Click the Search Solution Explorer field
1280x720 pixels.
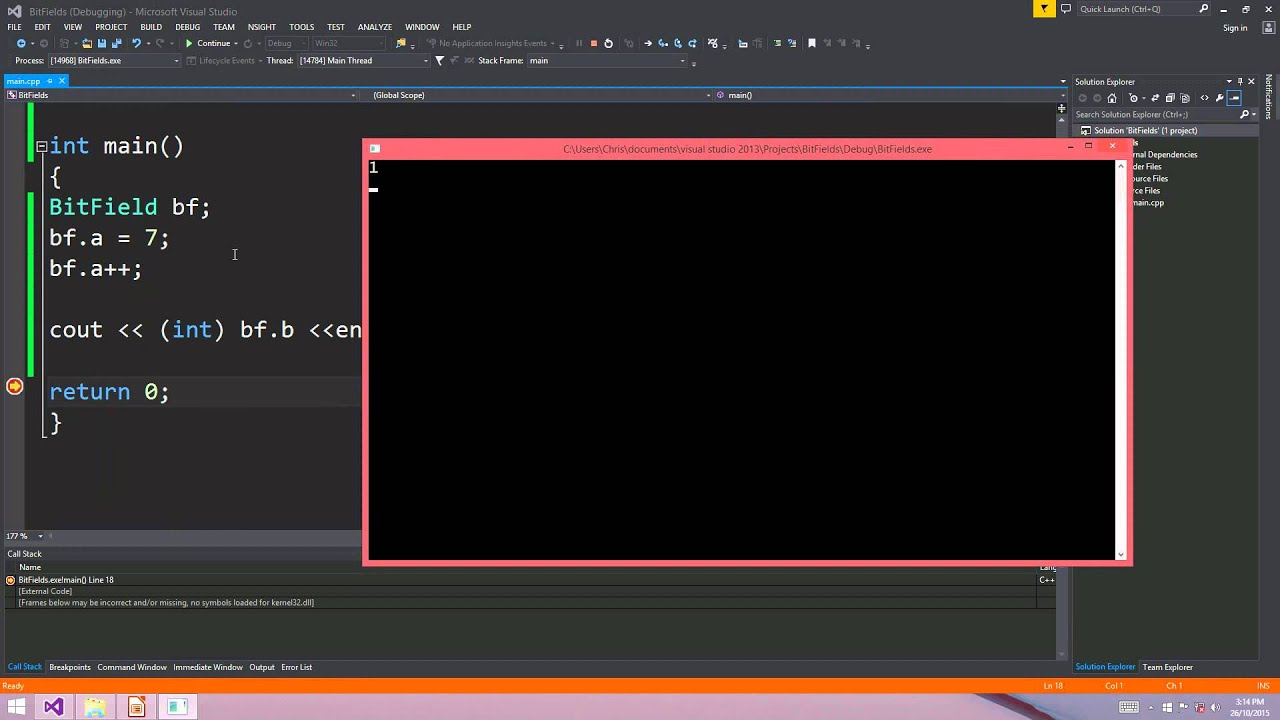1156,114
